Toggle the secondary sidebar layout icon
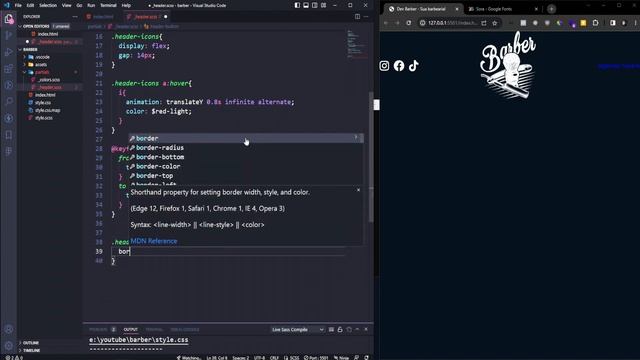The width and height of the screenshot is (640, 360). [x=315, y=5]
